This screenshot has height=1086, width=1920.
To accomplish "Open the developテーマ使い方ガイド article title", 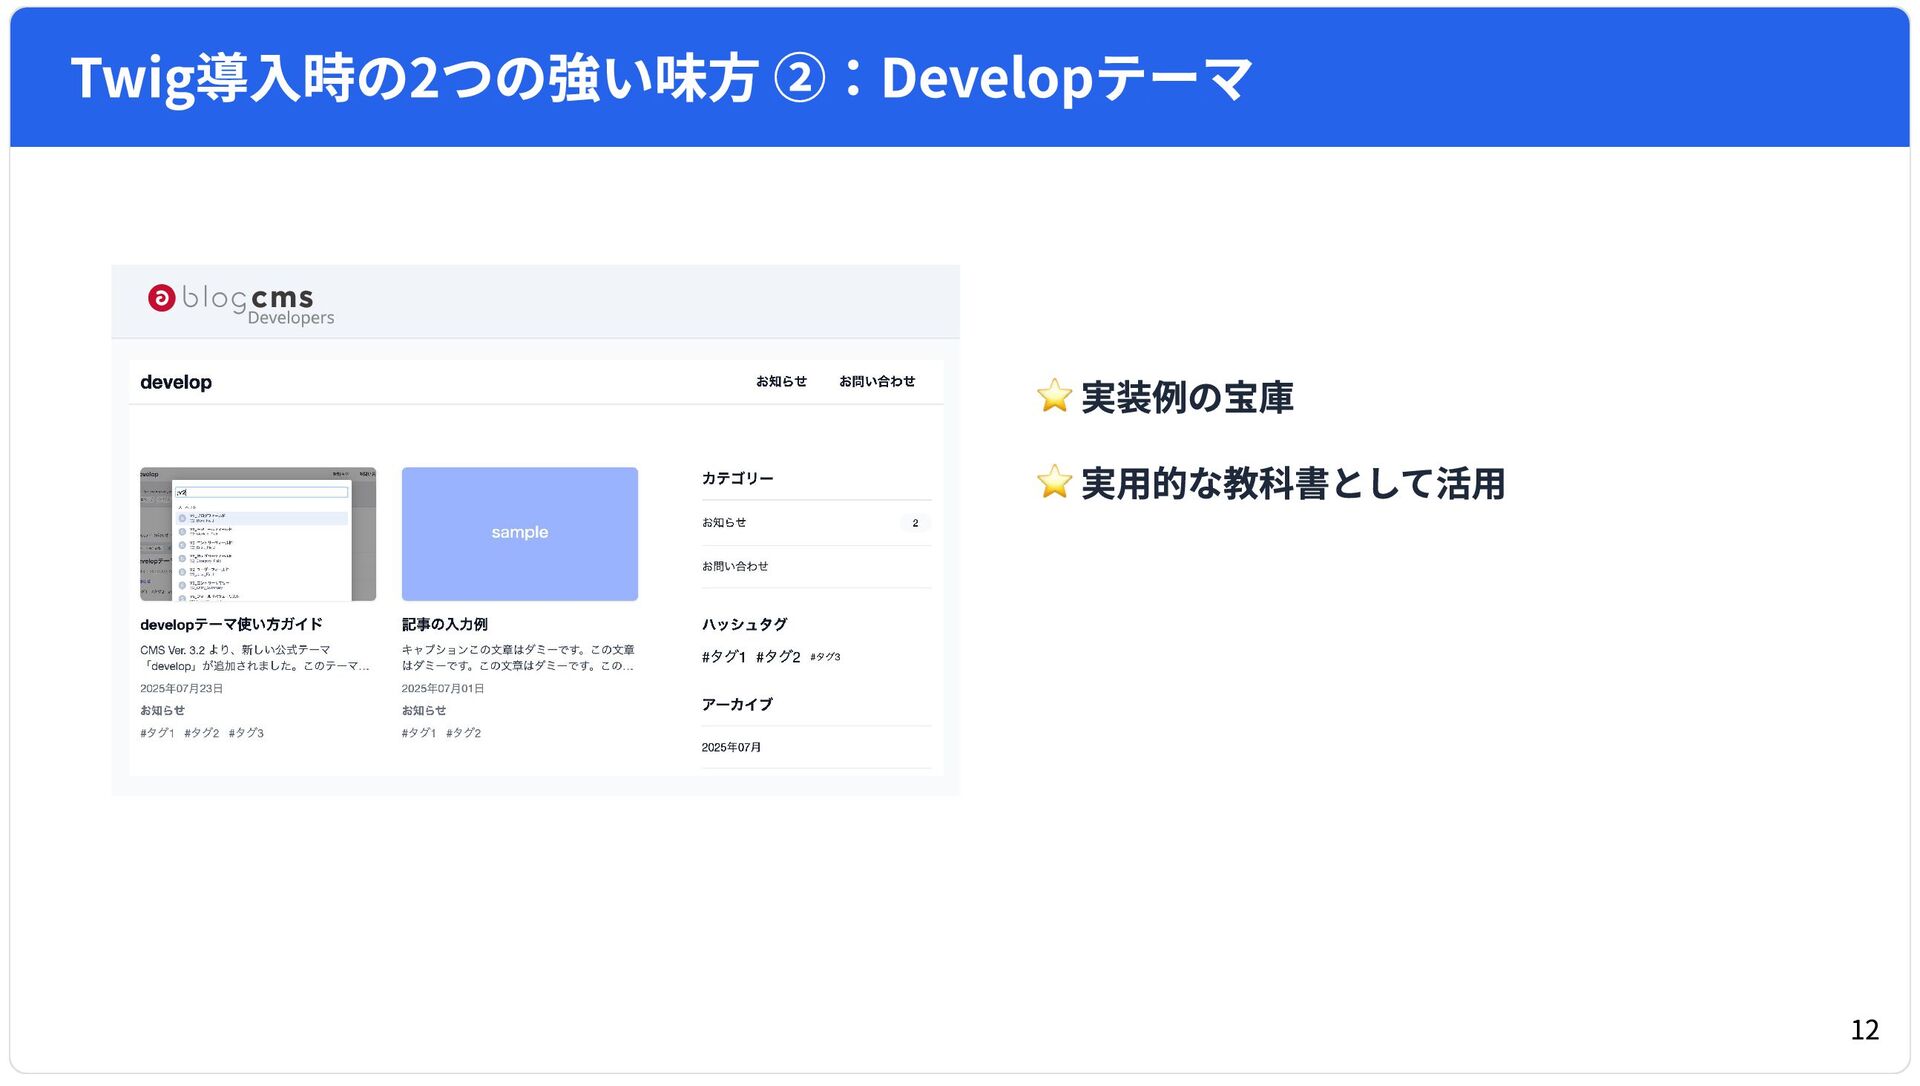I will [231, 625].
